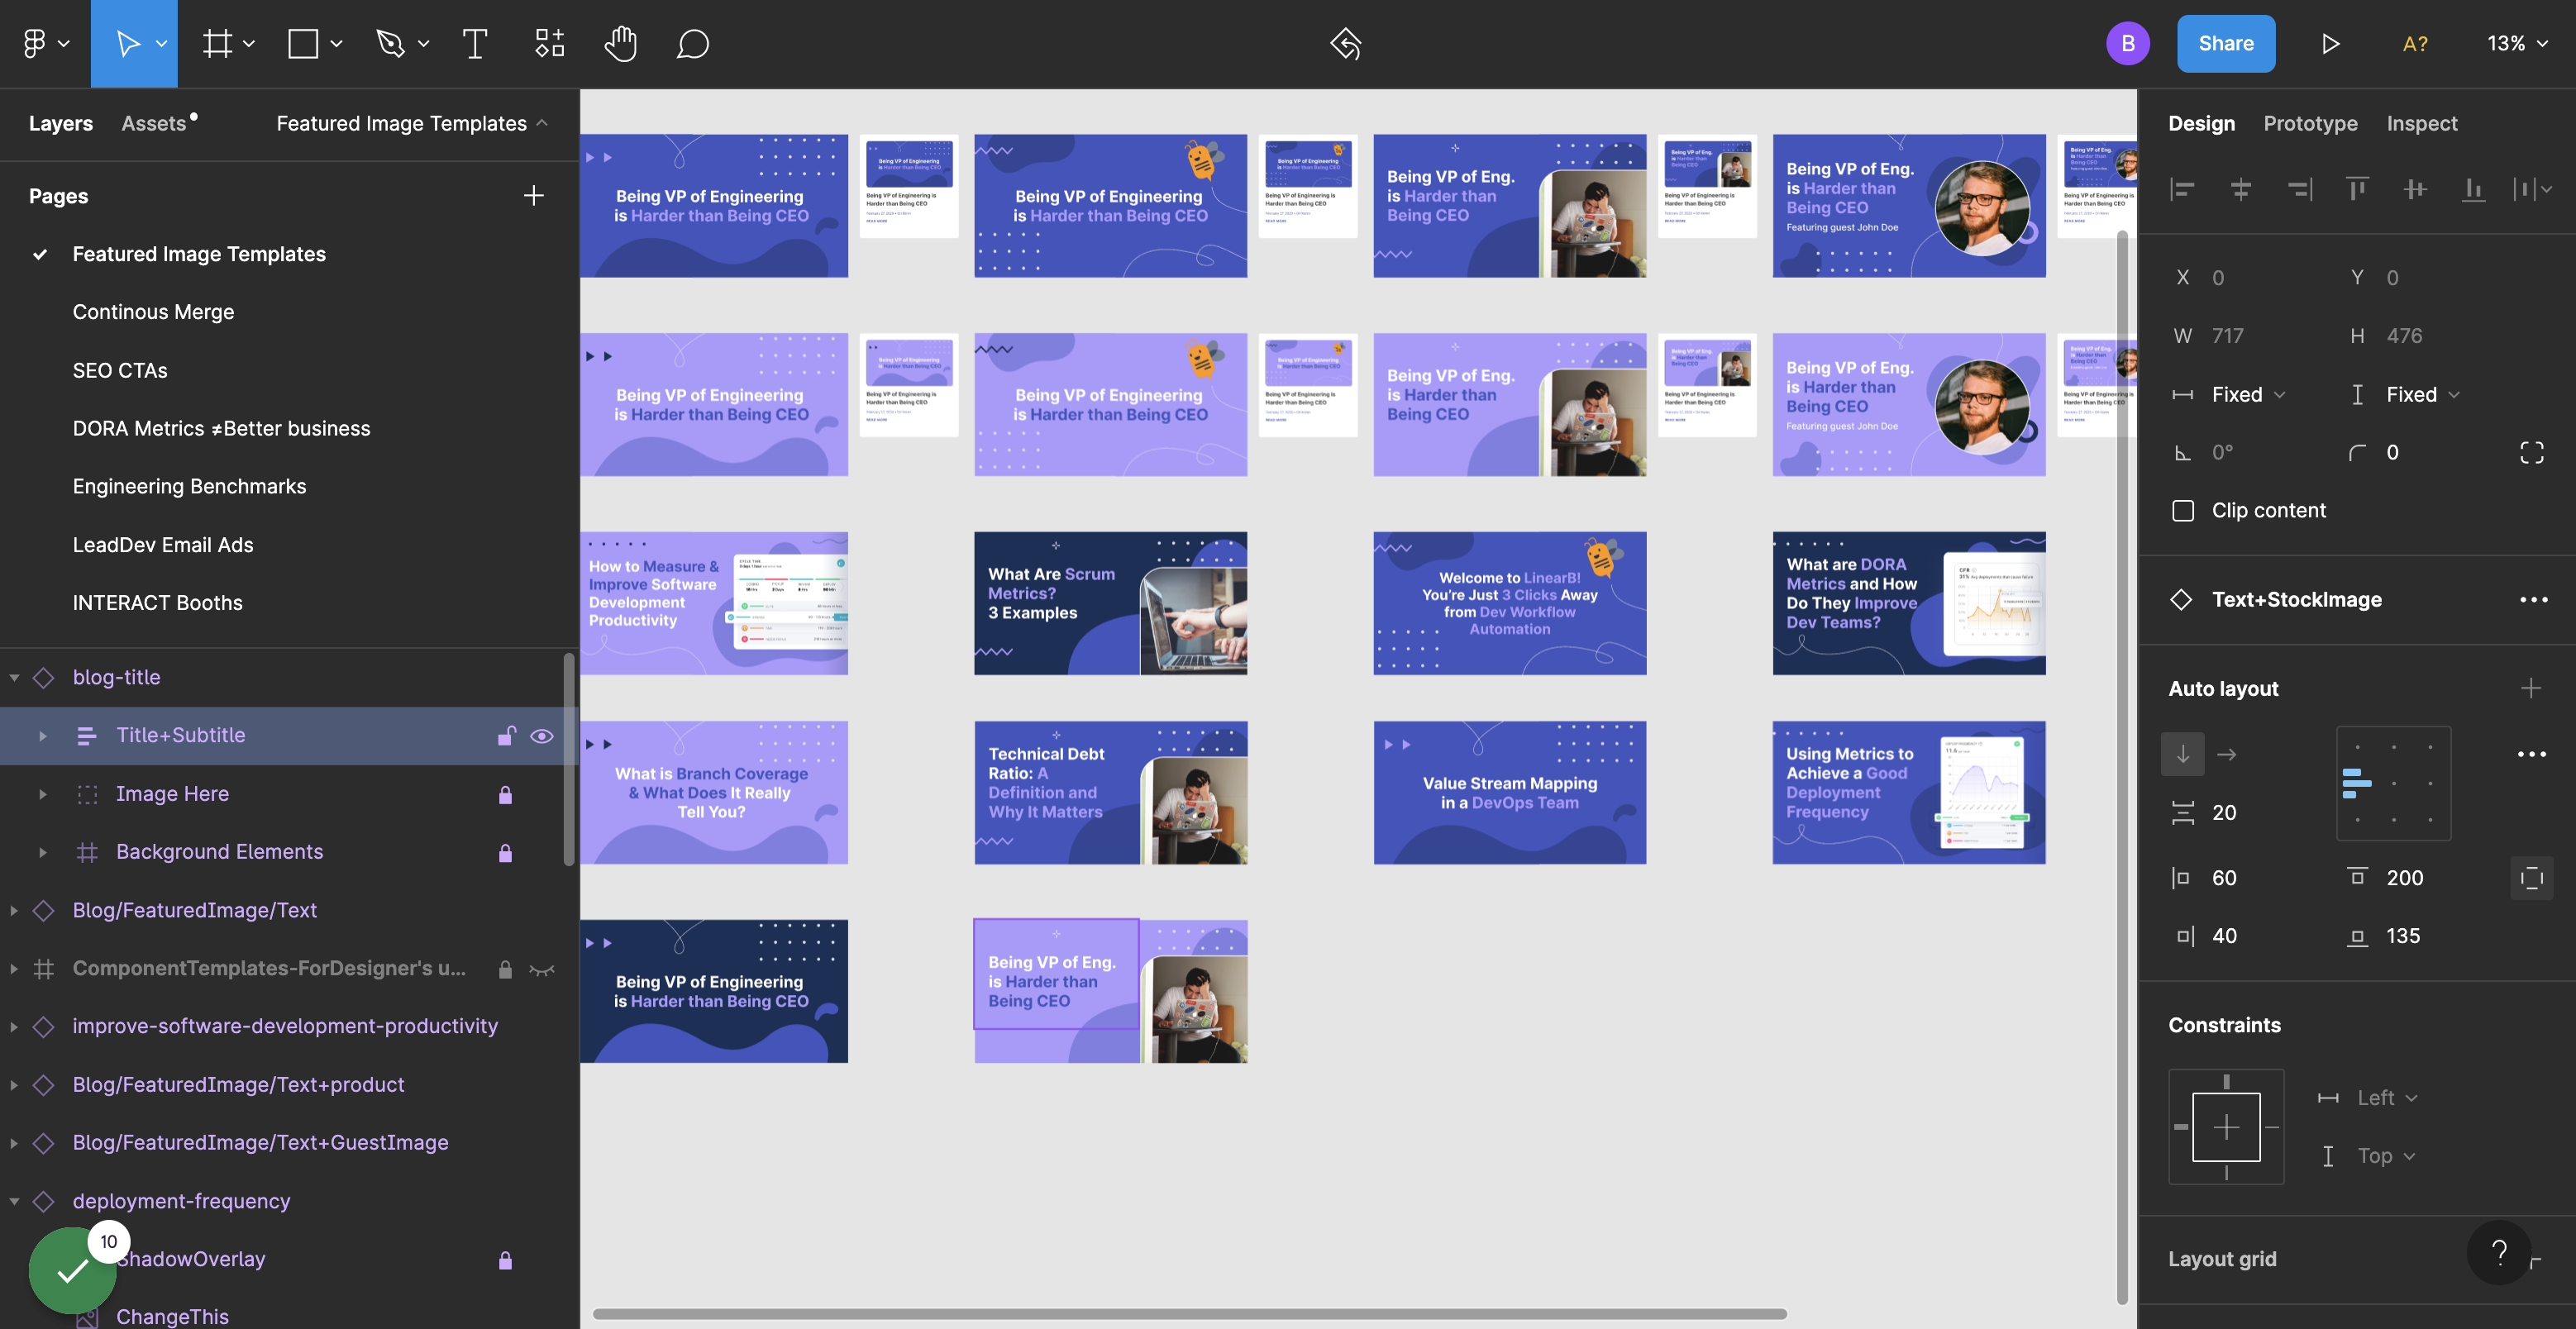This screenshot has width=2576, height=1329.
Task: Enable the Clip content checkbox
Action: pyautogui.click(x=2183, y=510)
